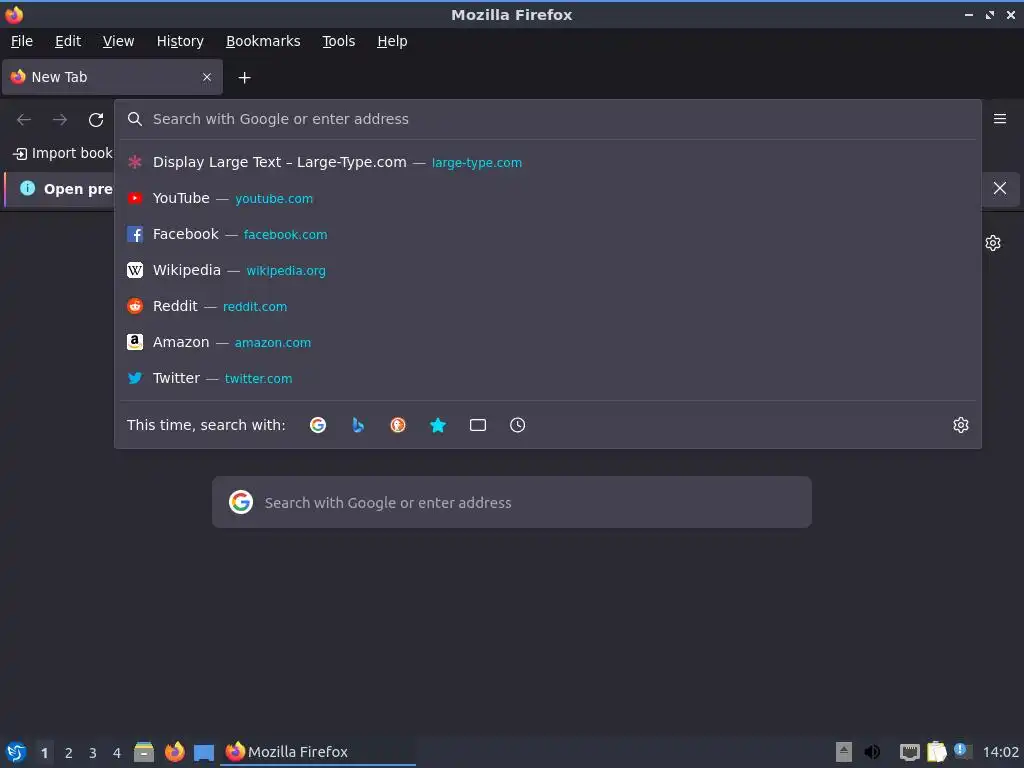1024x768 pixels.
Task: Search this time with DuckDuckGo icon
Action: [x=398, y=425]
